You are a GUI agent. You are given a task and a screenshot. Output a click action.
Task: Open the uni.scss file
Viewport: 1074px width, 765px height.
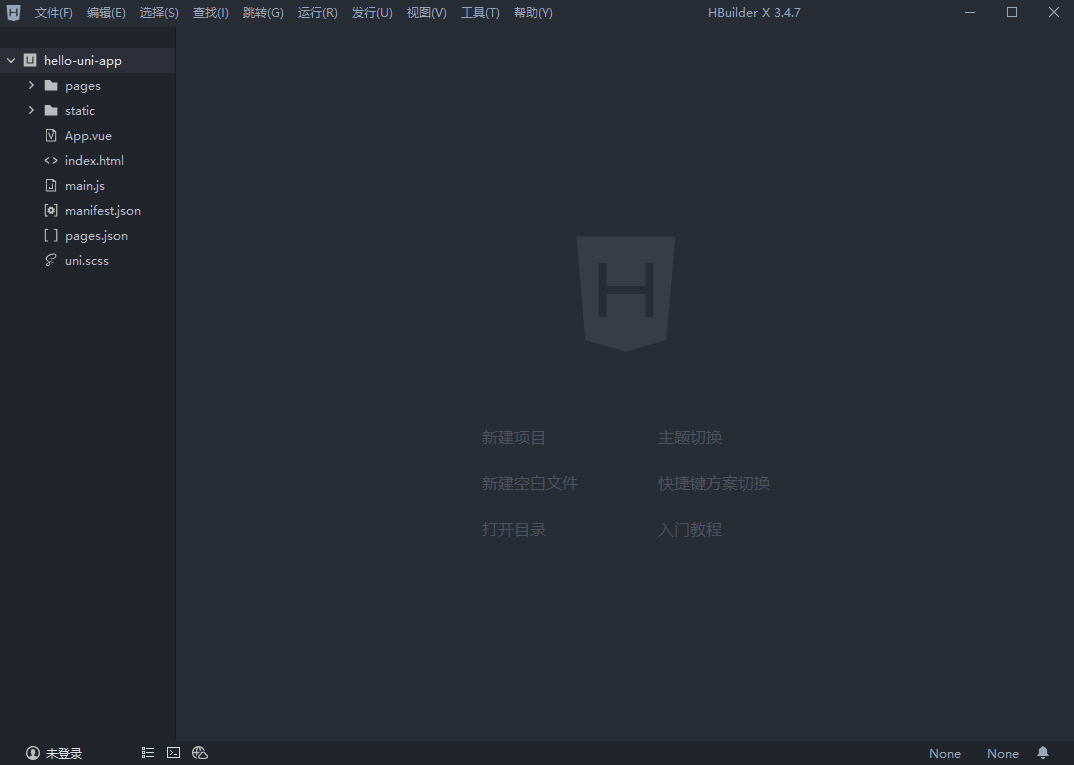[x=87, y=260]
